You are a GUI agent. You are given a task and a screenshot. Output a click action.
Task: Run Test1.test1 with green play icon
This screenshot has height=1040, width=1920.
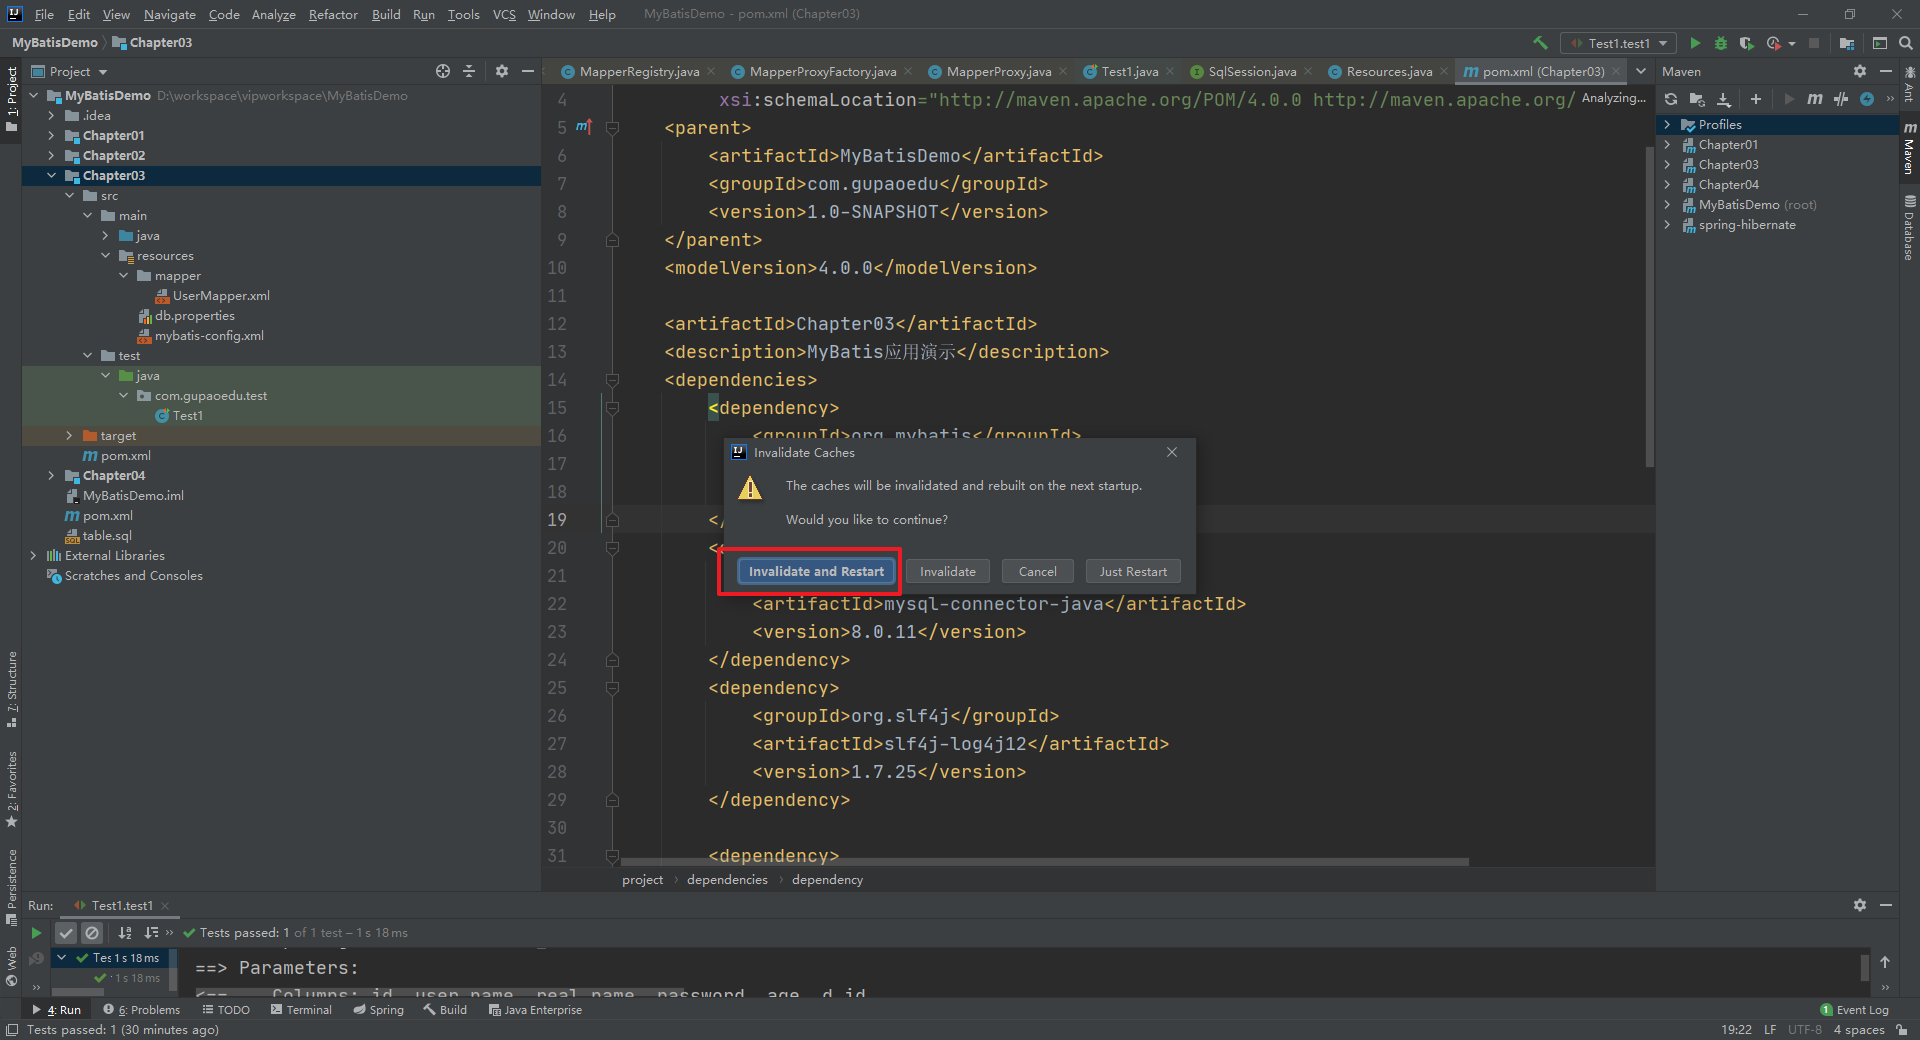point(1695,43)
